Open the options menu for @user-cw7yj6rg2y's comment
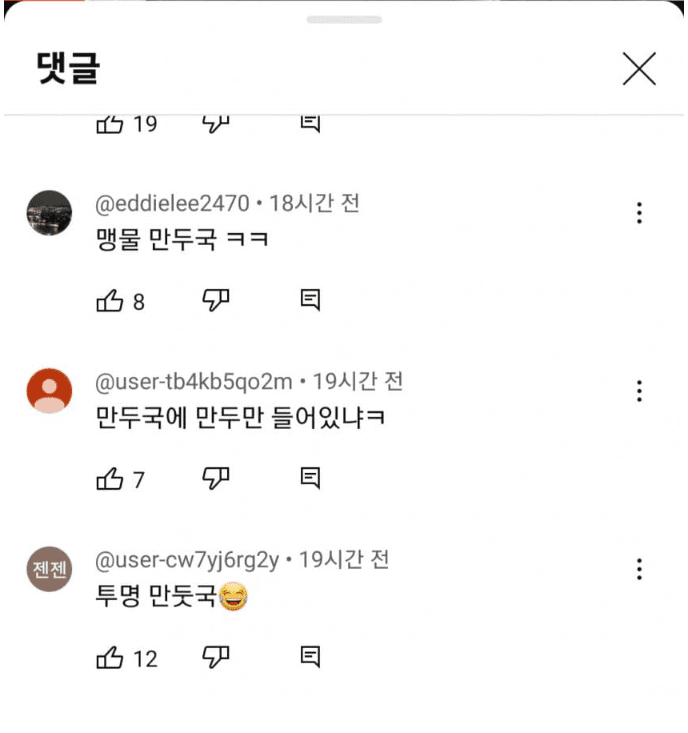The width and height of the screenshot is (688, 733). pos(639,569)
